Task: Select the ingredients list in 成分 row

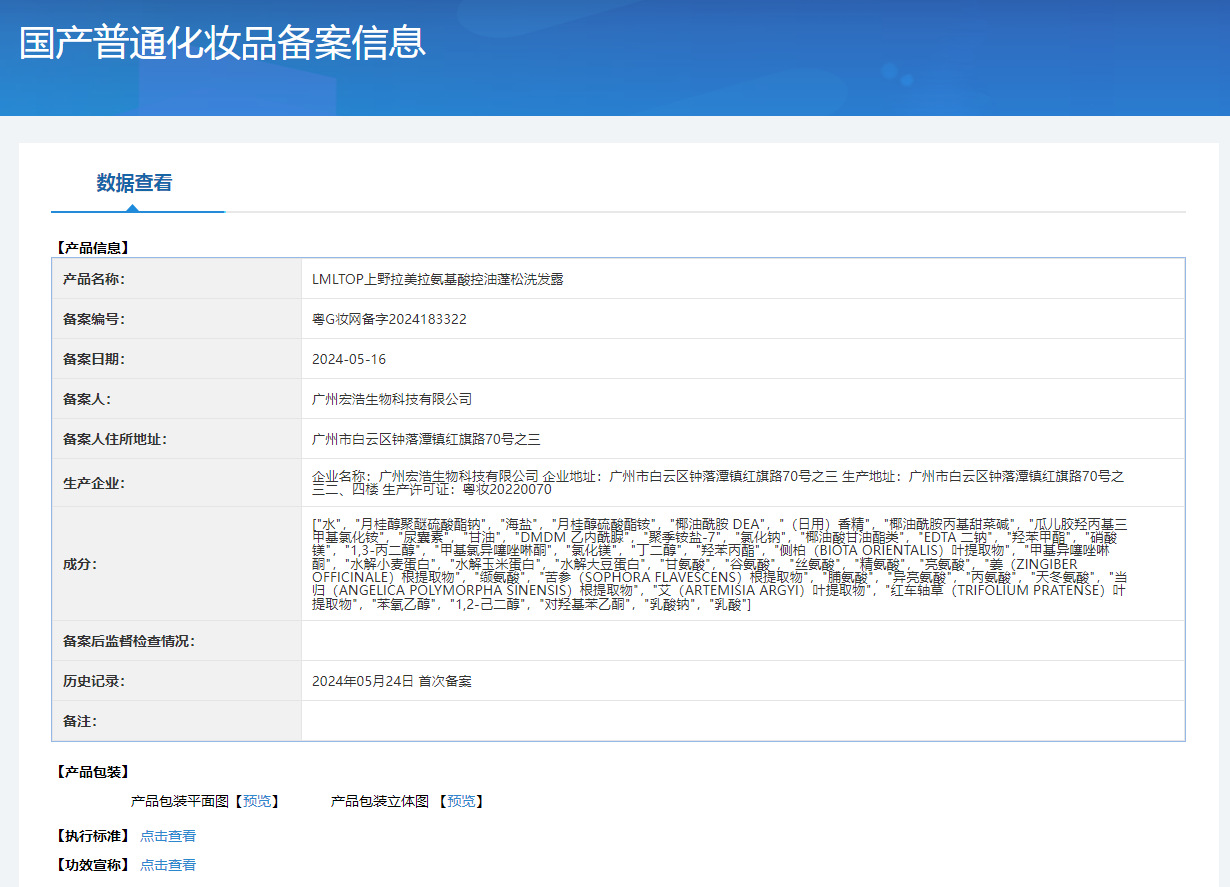Action: tap(720, 564)
